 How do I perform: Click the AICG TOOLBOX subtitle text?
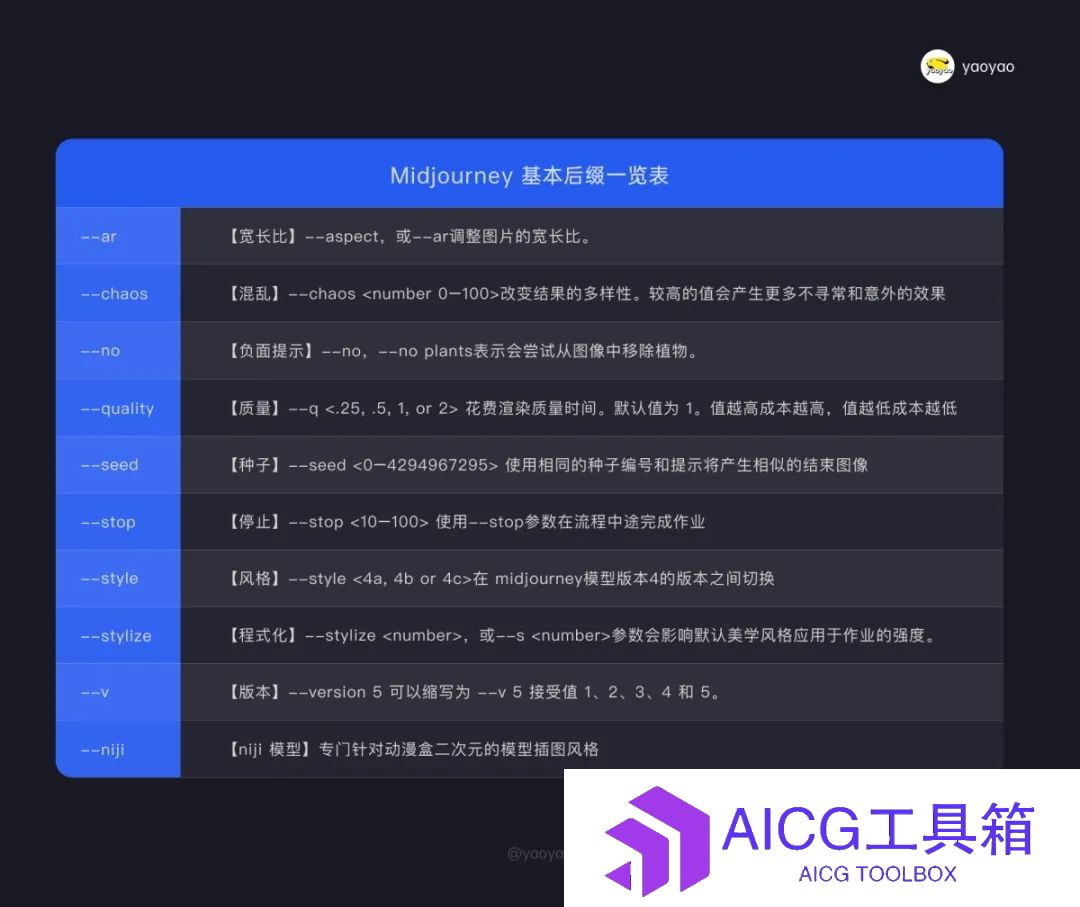878,874
